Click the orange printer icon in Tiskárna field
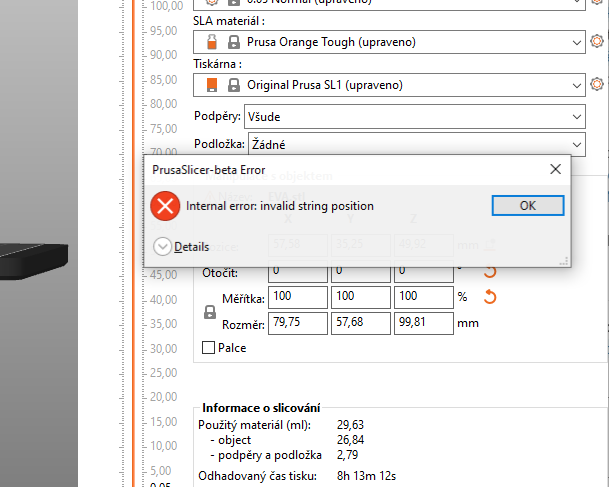 tap(212, 85)
